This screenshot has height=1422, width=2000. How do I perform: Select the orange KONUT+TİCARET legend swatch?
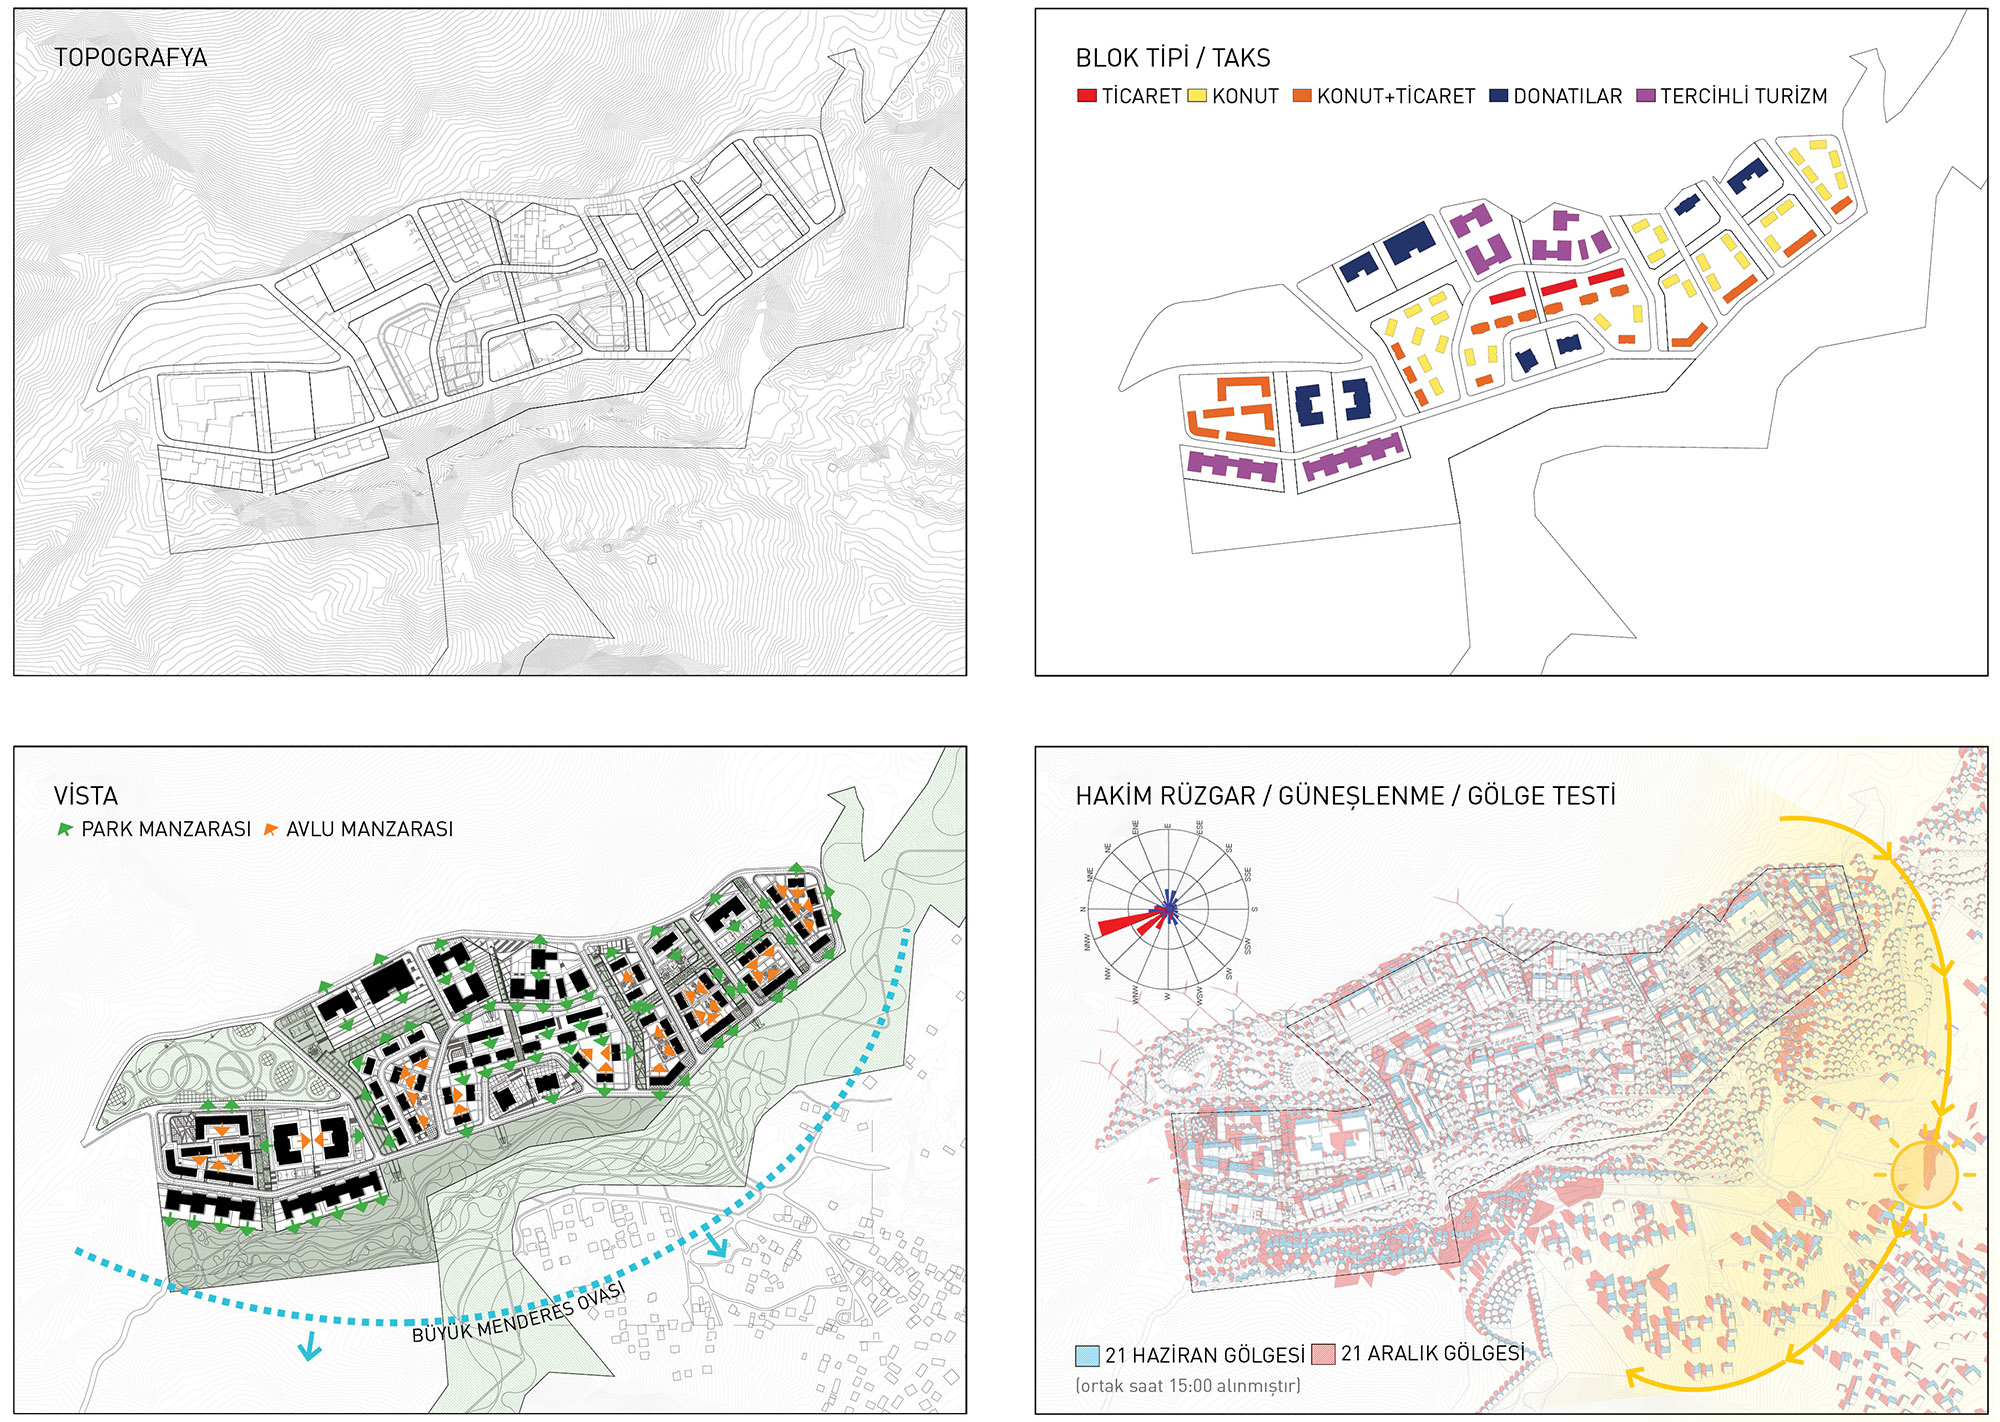pyautogui.click(x=1302, y=96)
